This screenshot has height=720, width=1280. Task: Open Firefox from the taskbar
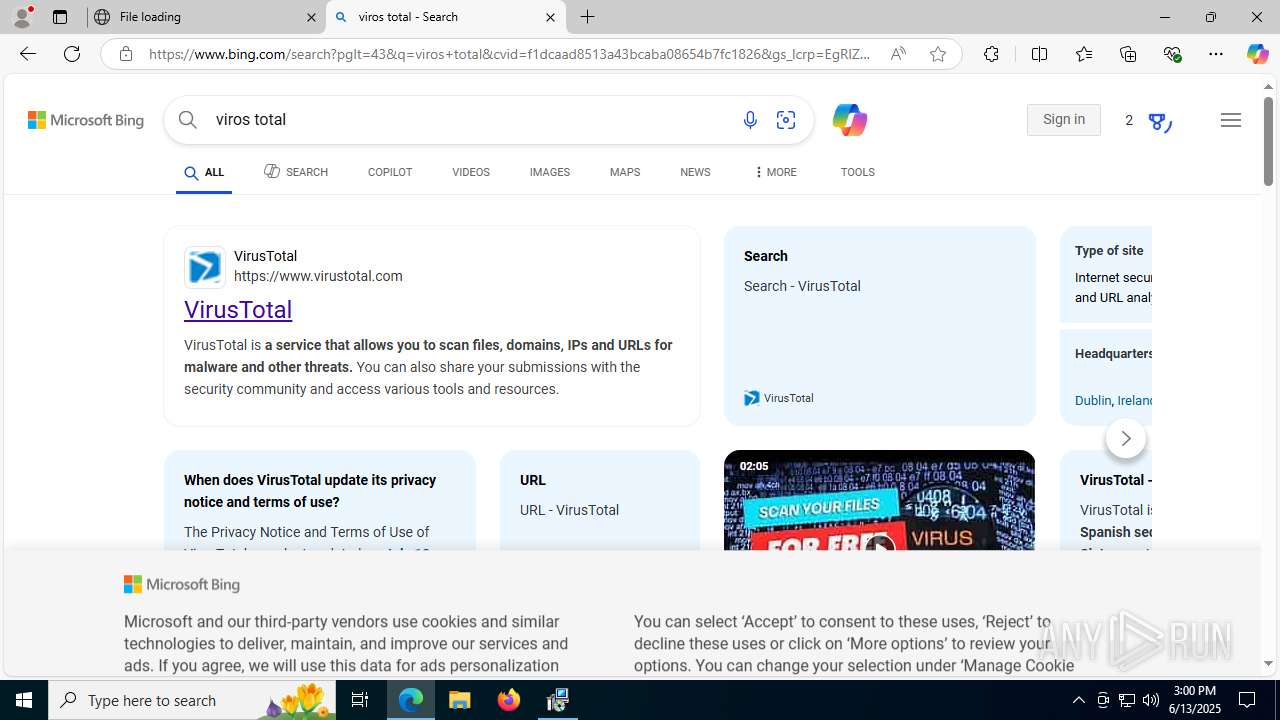coord(509,700)
